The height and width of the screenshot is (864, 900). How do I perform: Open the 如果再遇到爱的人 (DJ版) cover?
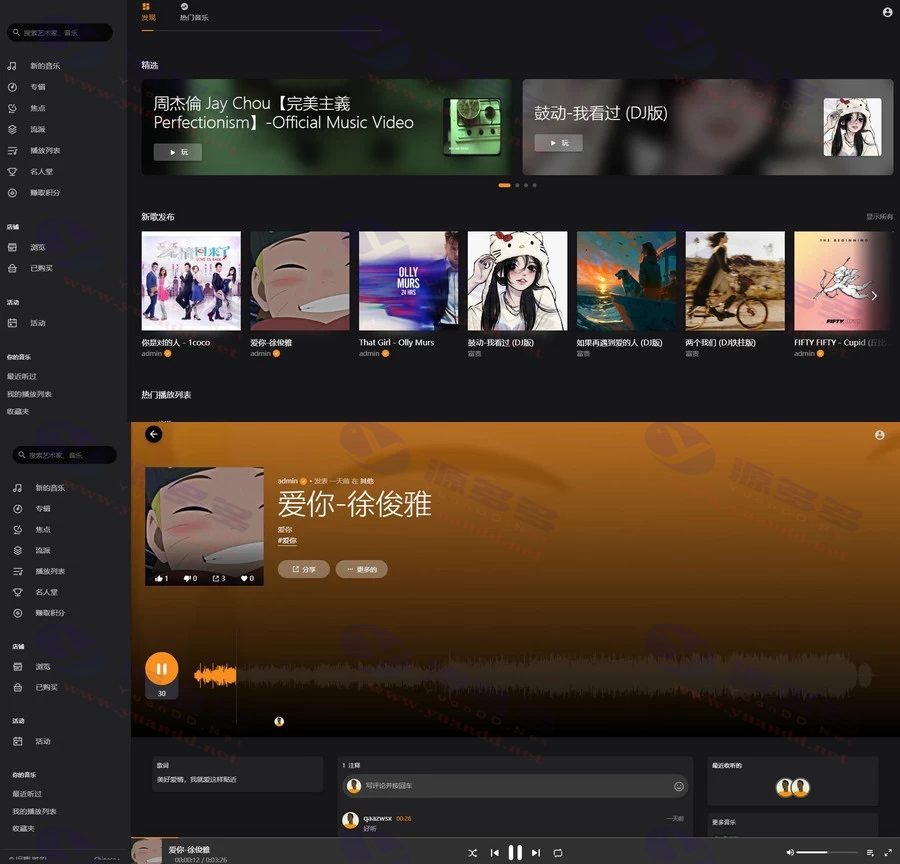point(626,281)
